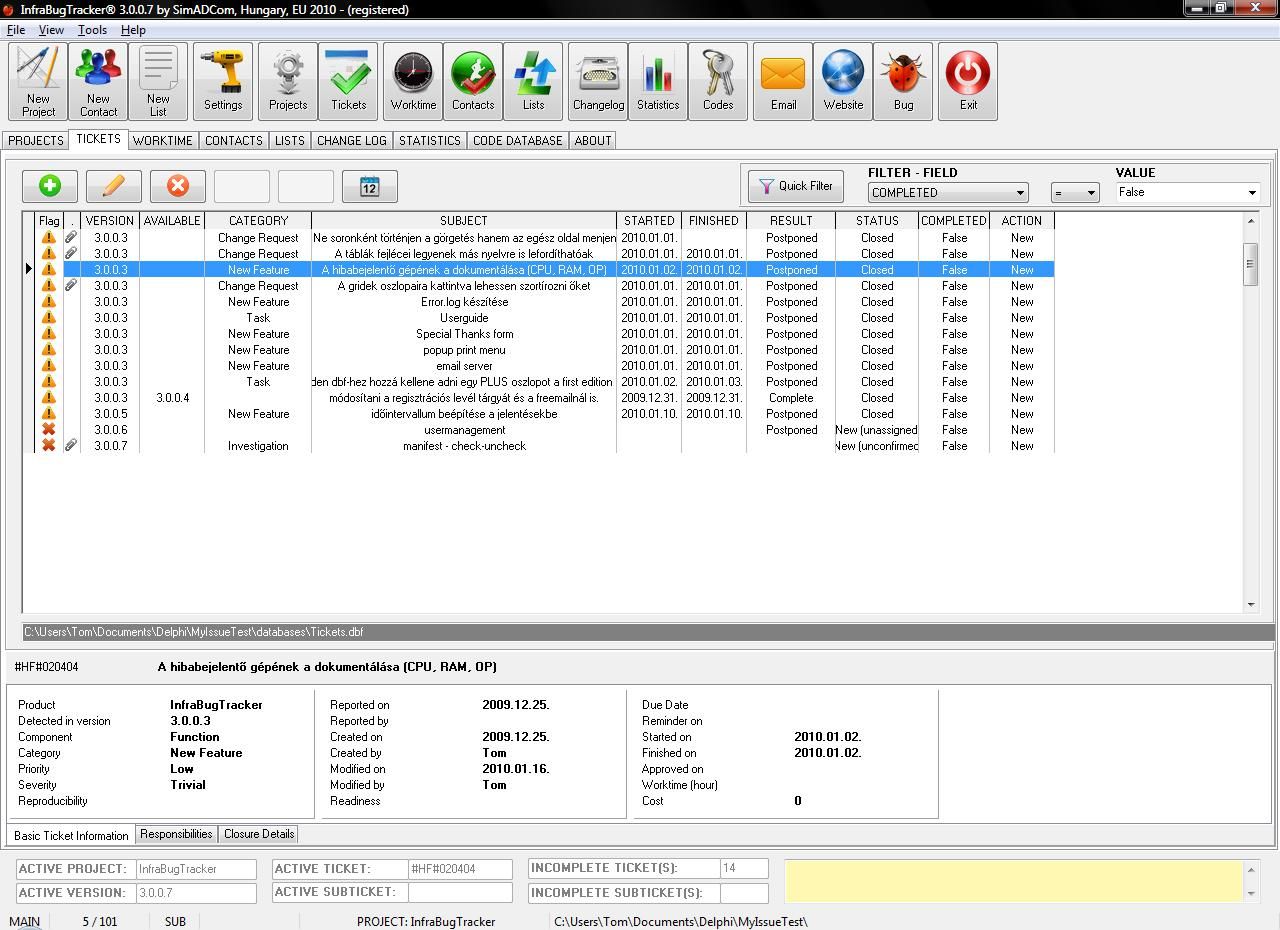
Task: Open the filter field COMPLETED dropdown
Action: pos(948,192)
